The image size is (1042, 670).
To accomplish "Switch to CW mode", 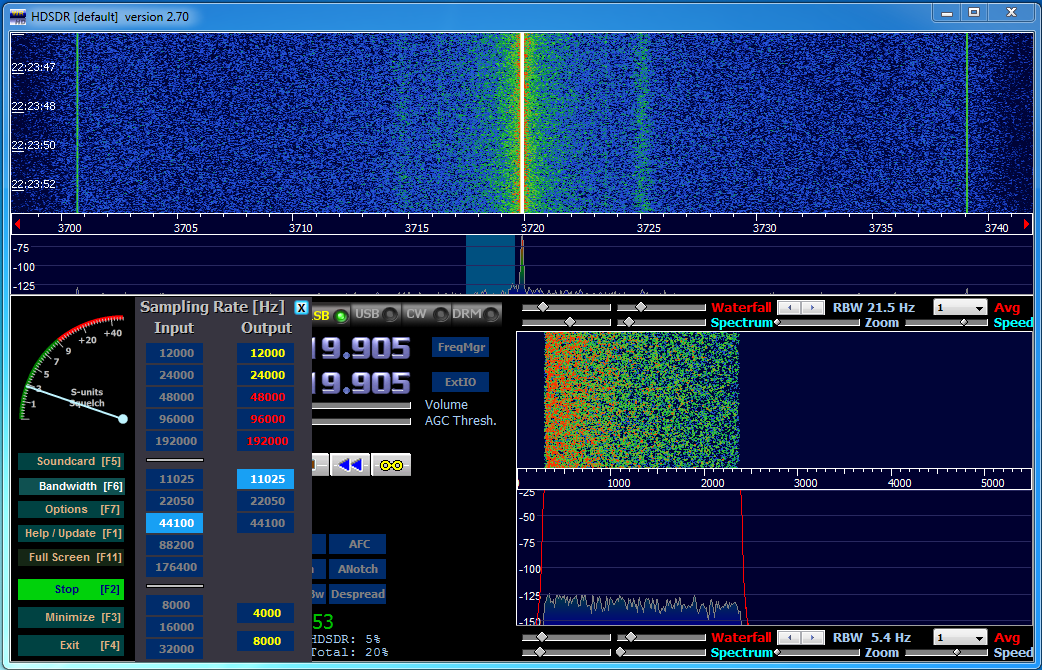I will [424, 315].
